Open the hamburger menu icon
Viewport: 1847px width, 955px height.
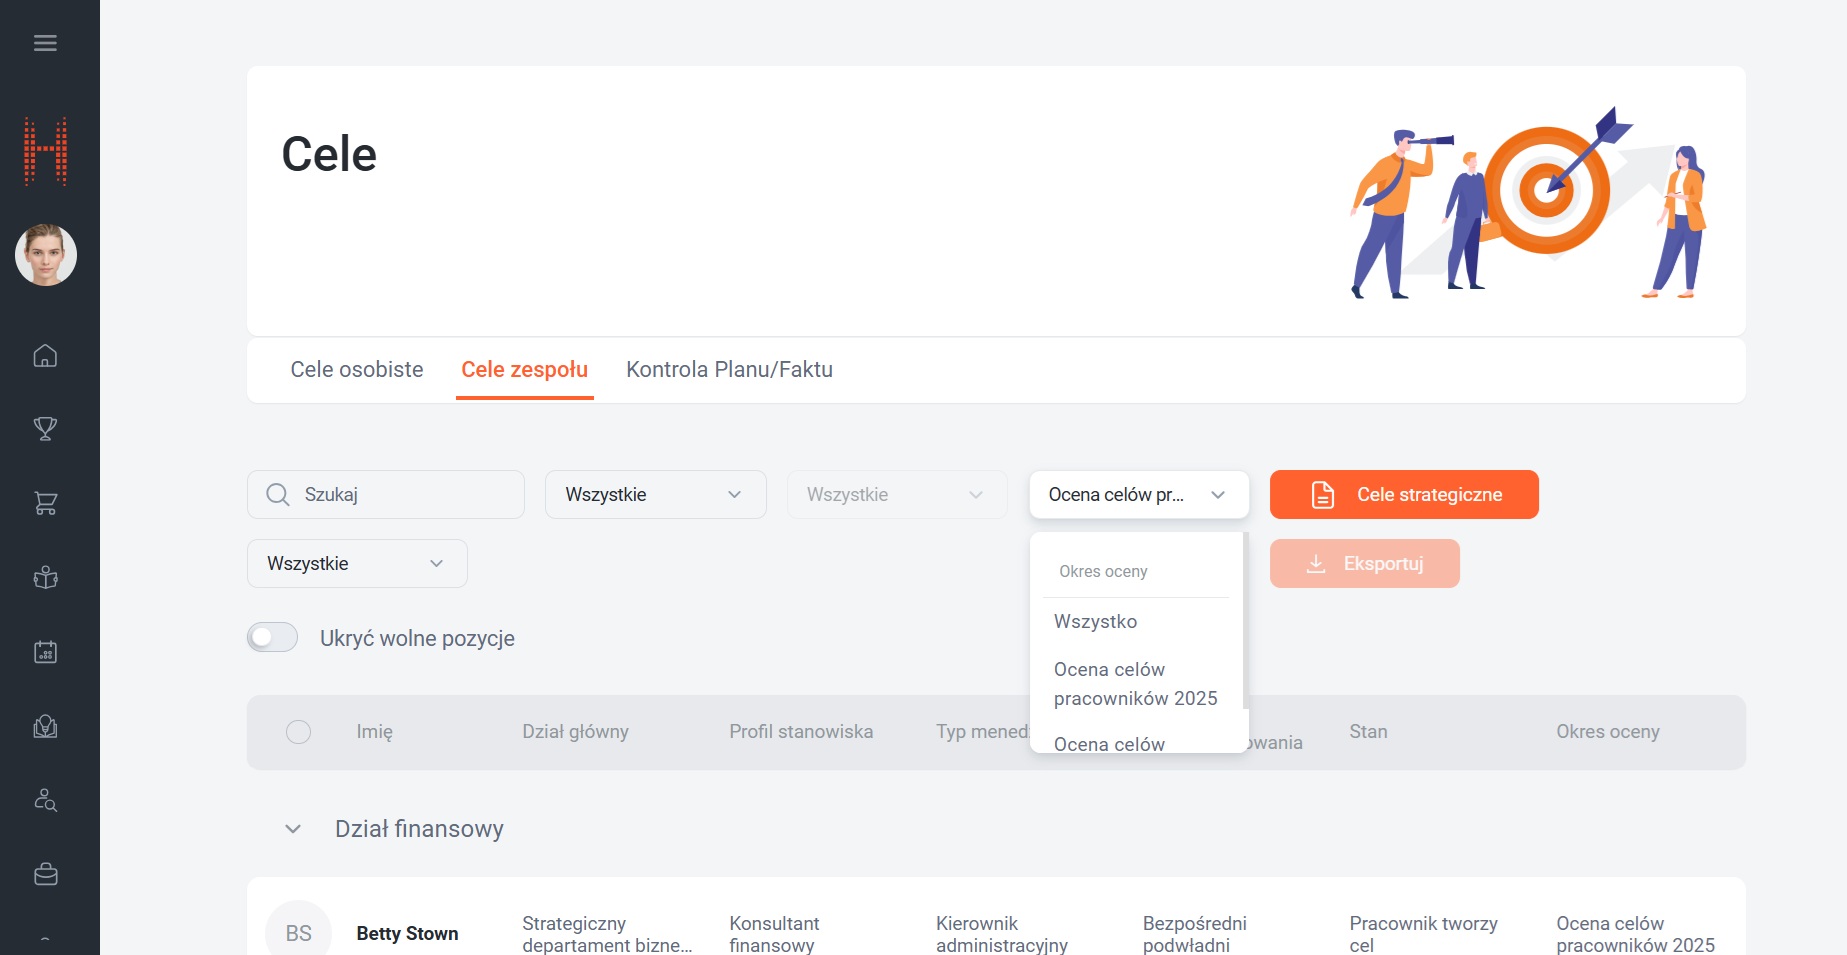click(x=45, y=43)
